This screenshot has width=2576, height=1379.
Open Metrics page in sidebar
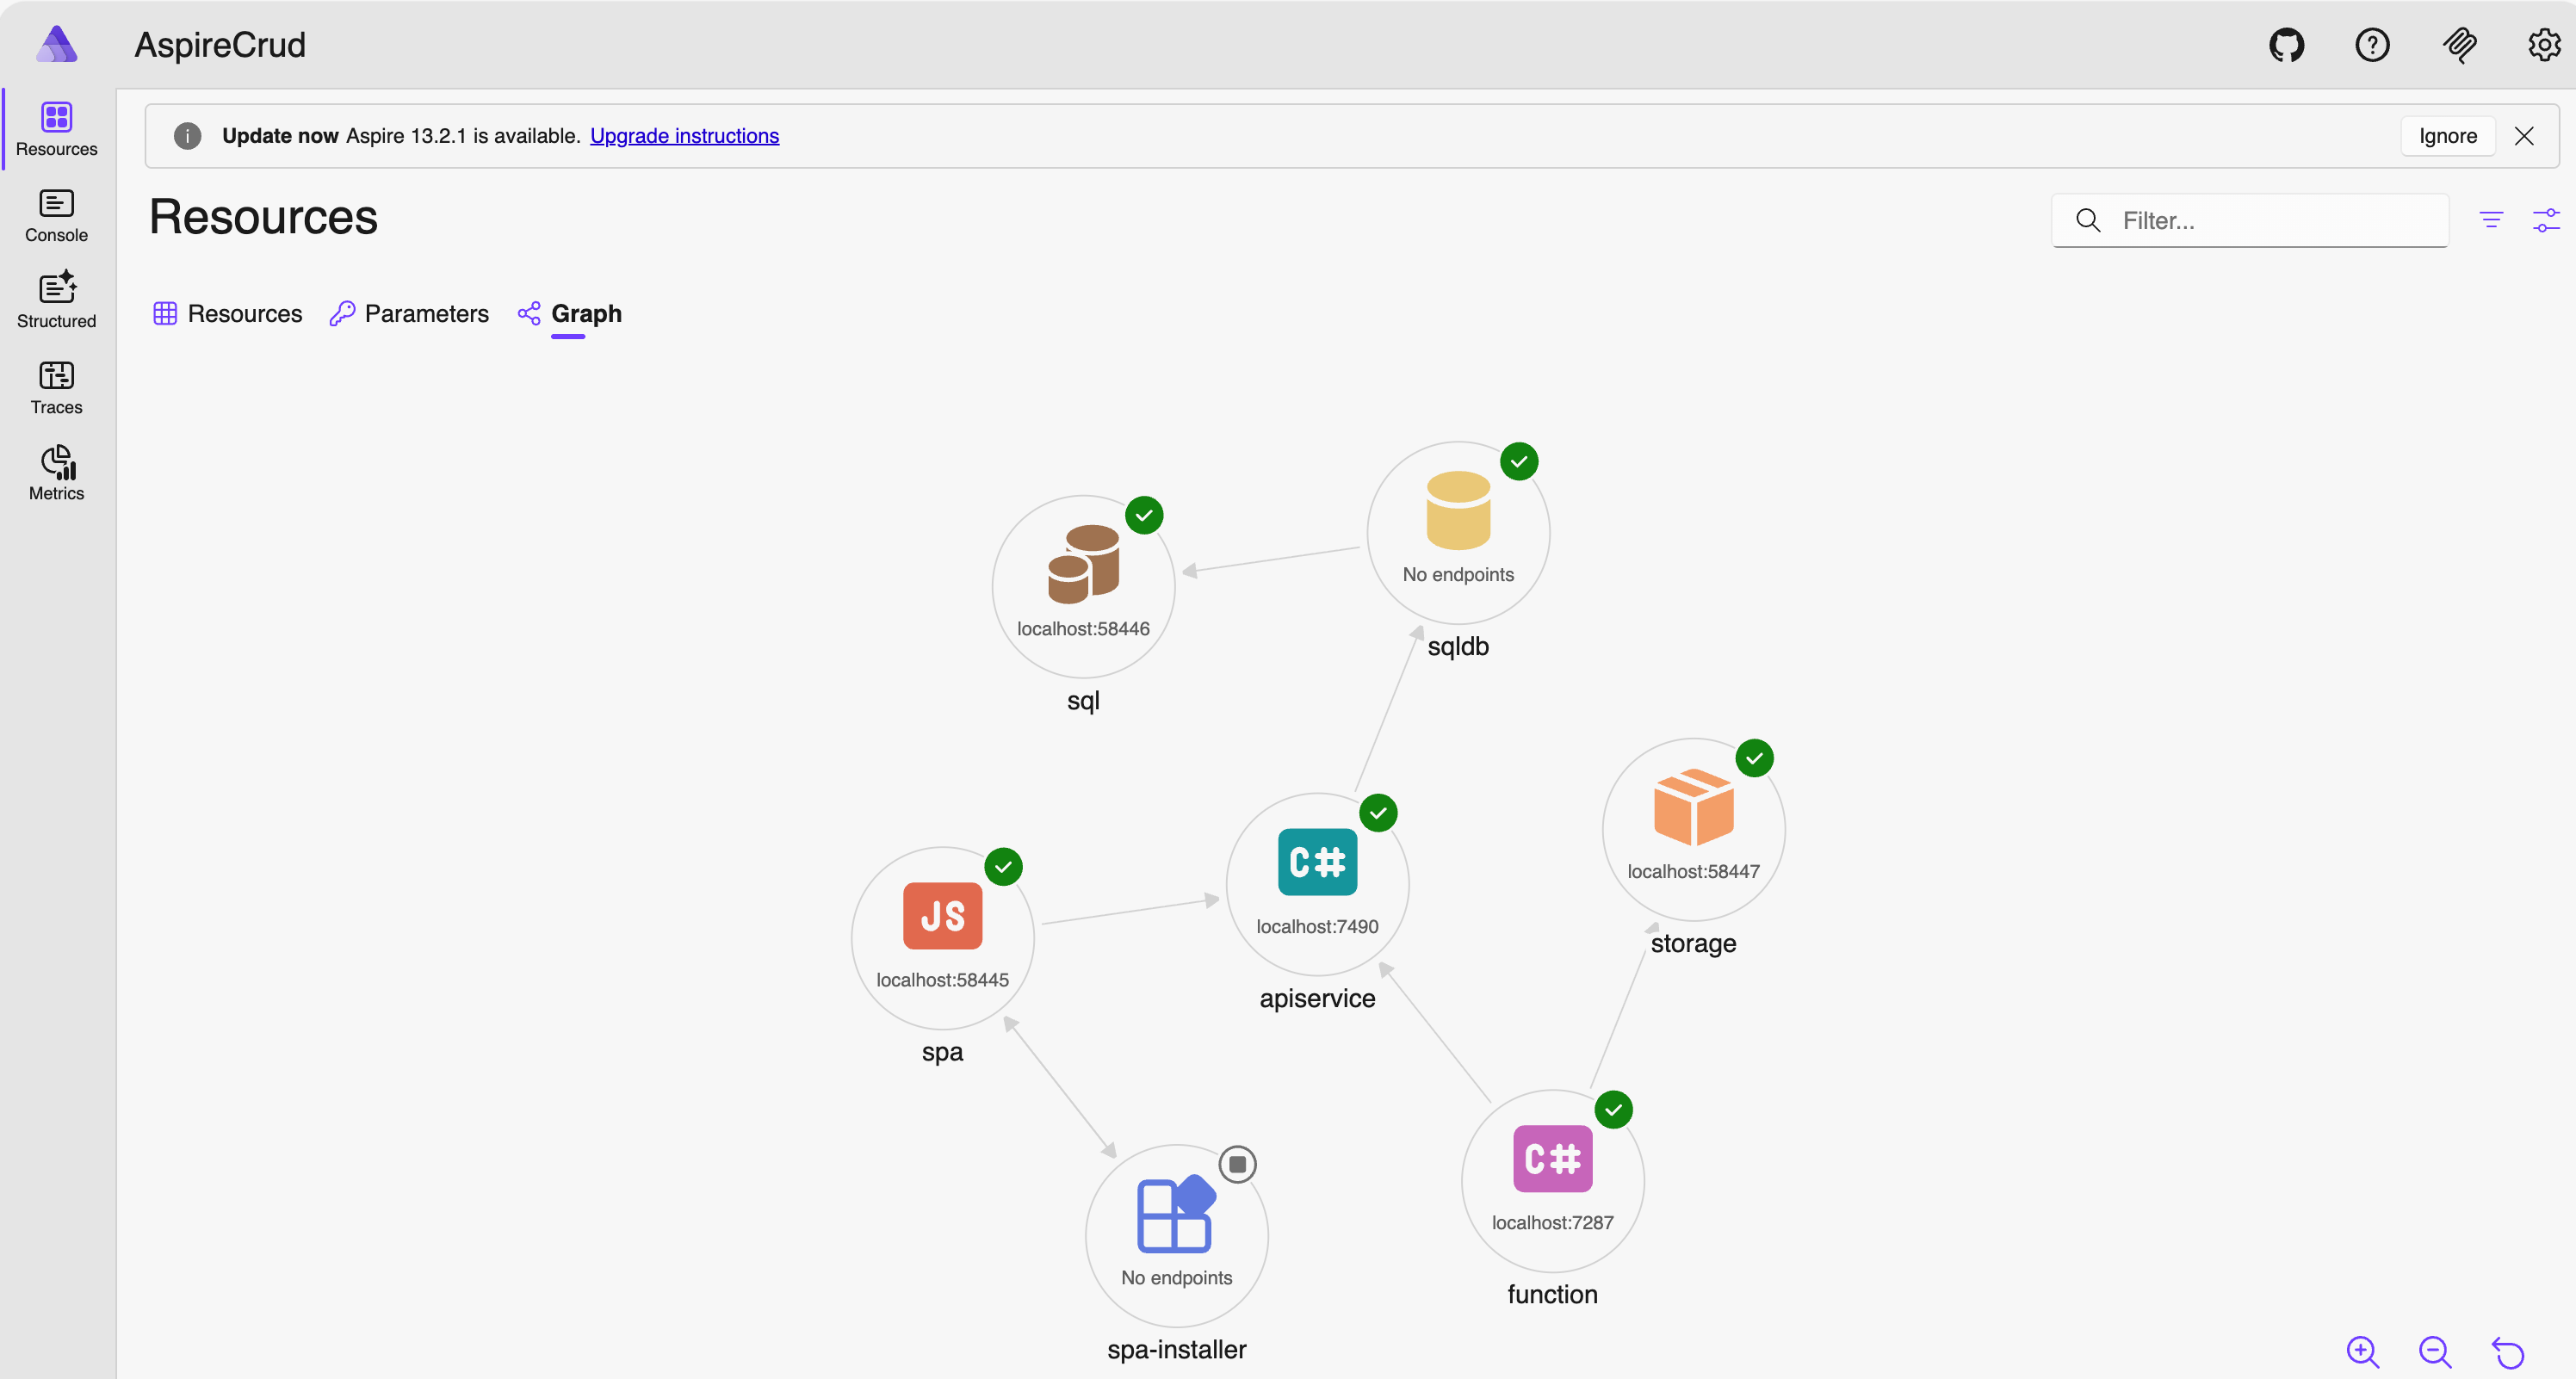(x=56, y=473)
